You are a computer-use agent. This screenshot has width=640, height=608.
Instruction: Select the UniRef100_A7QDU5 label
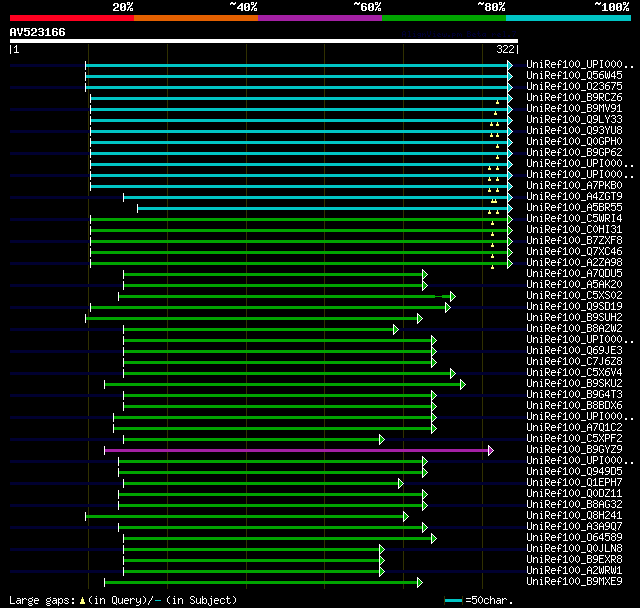[574, 273]
